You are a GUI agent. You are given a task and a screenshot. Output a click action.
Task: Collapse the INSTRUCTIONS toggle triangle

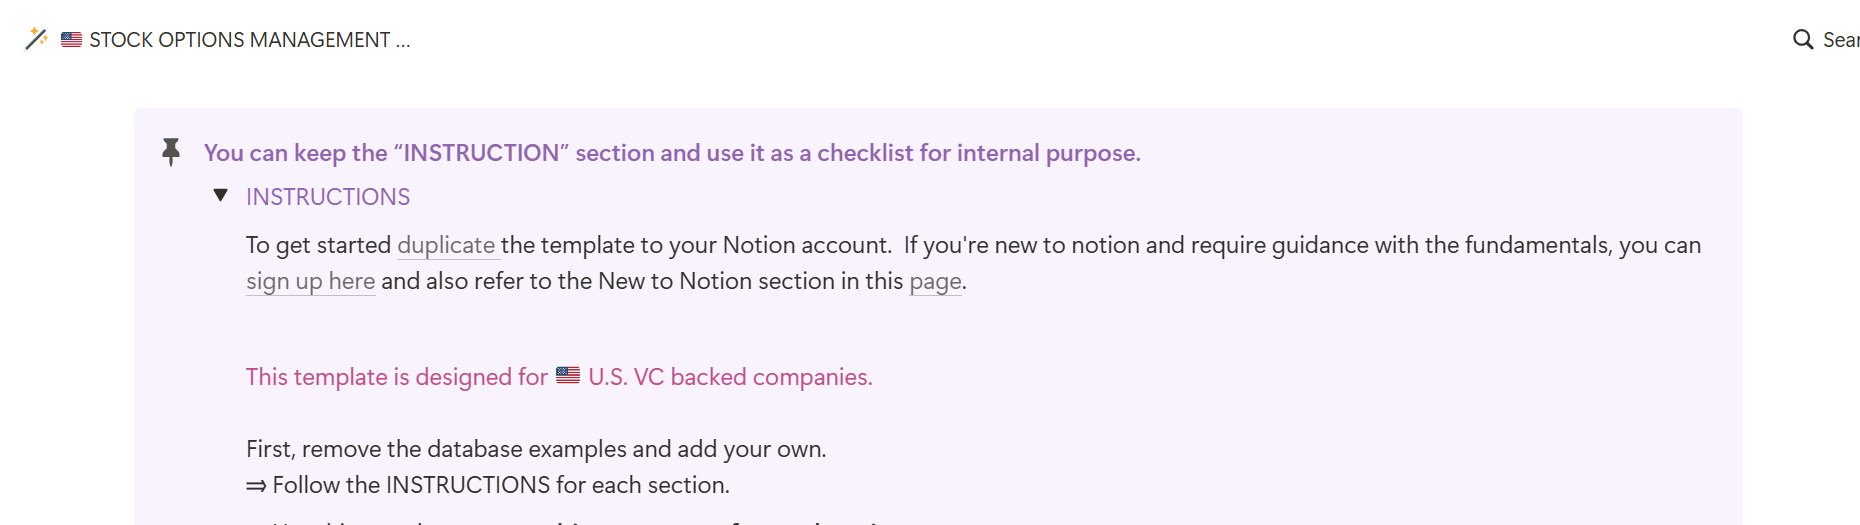pyautogui.click(x=221, y=196)
